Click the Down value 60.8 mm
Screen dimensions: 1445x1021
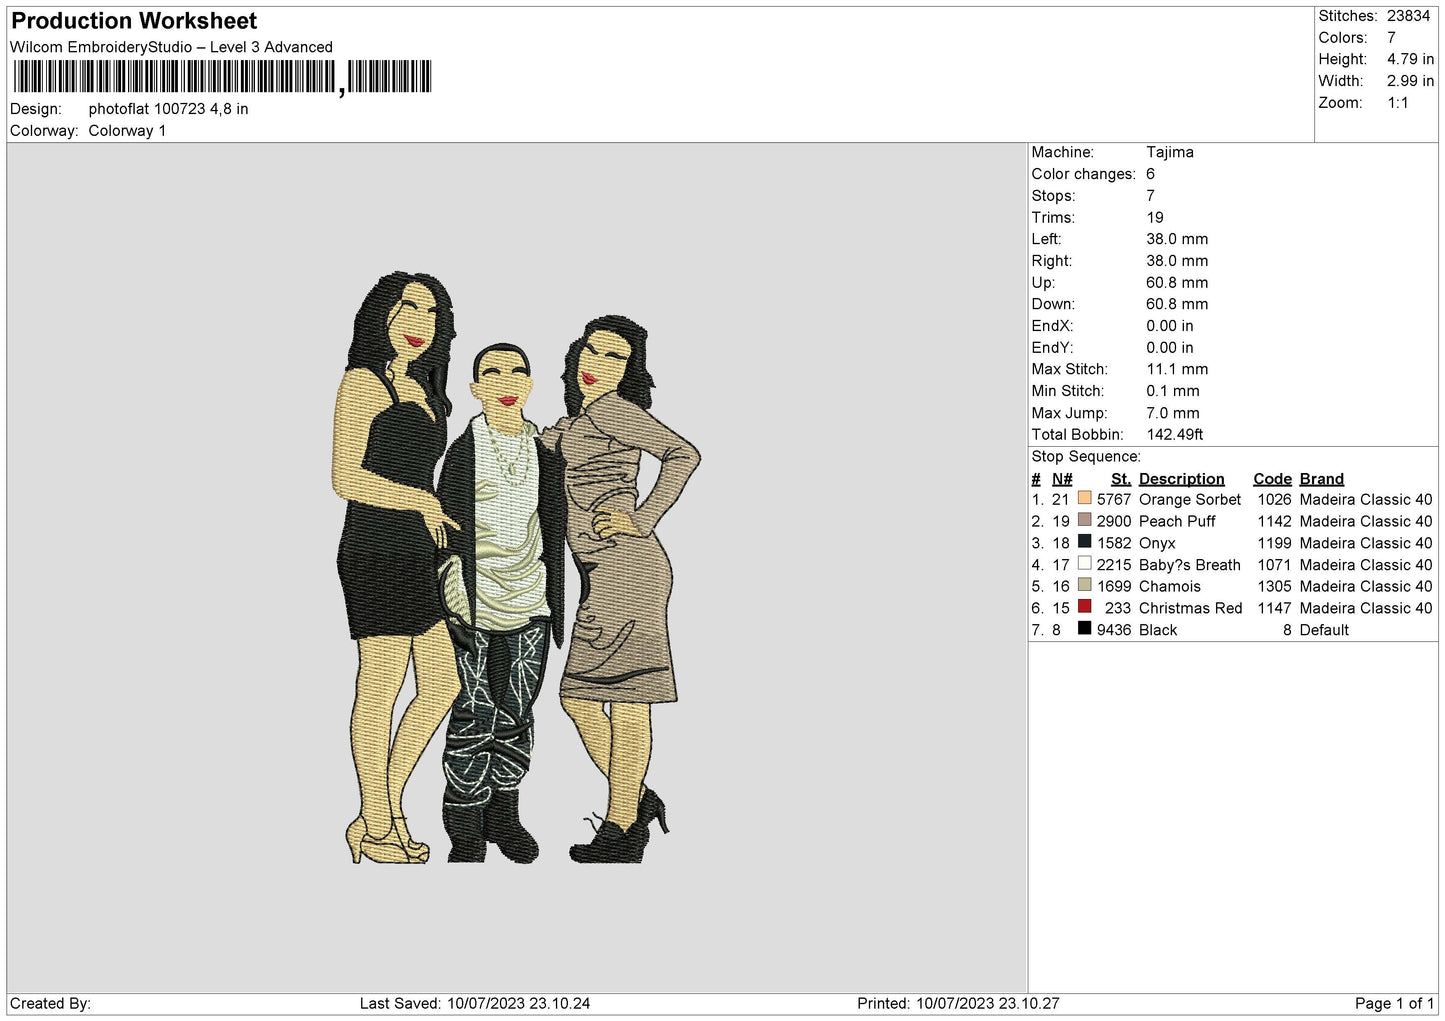(1177, 304)
